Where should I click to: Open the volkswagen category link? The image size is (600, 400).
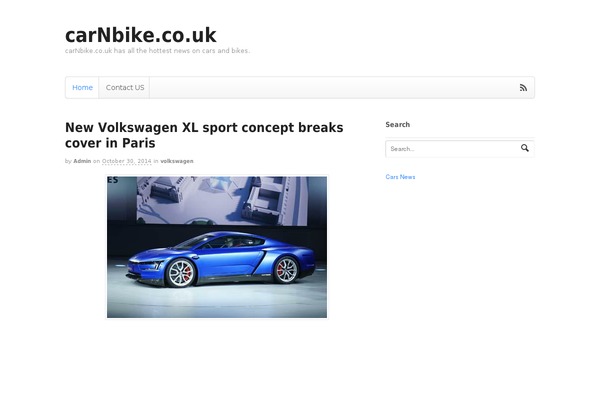click(177, 161)
